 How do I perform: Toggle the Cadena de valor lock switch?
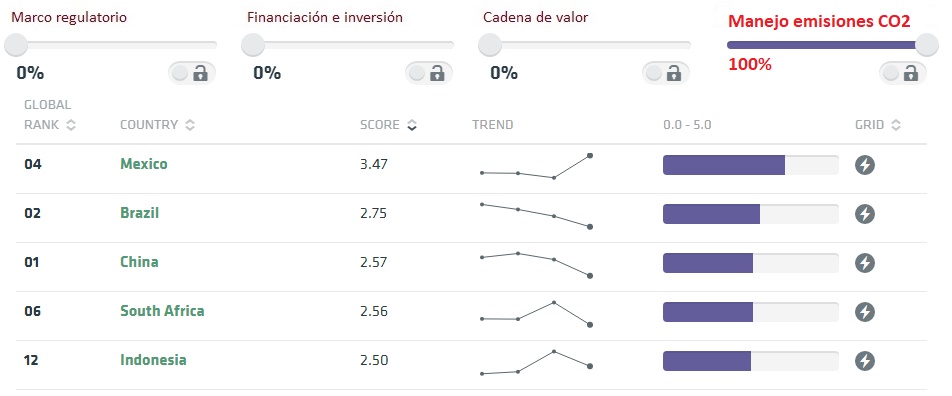665,73
